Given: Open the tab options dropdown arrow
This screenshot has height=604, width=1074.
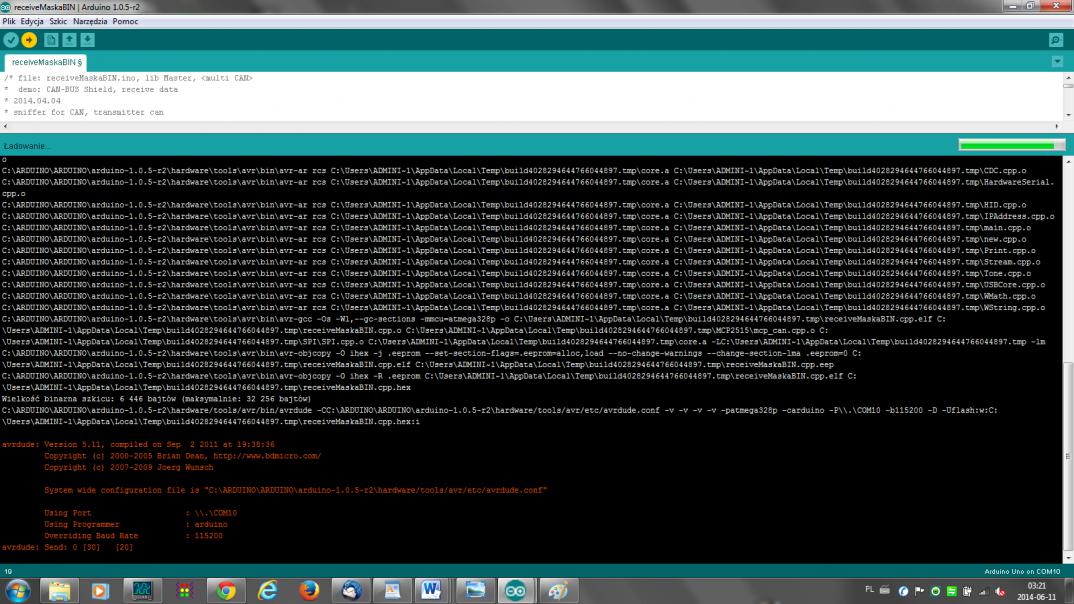Looking at the screenshot, I should pos(1058,62).
